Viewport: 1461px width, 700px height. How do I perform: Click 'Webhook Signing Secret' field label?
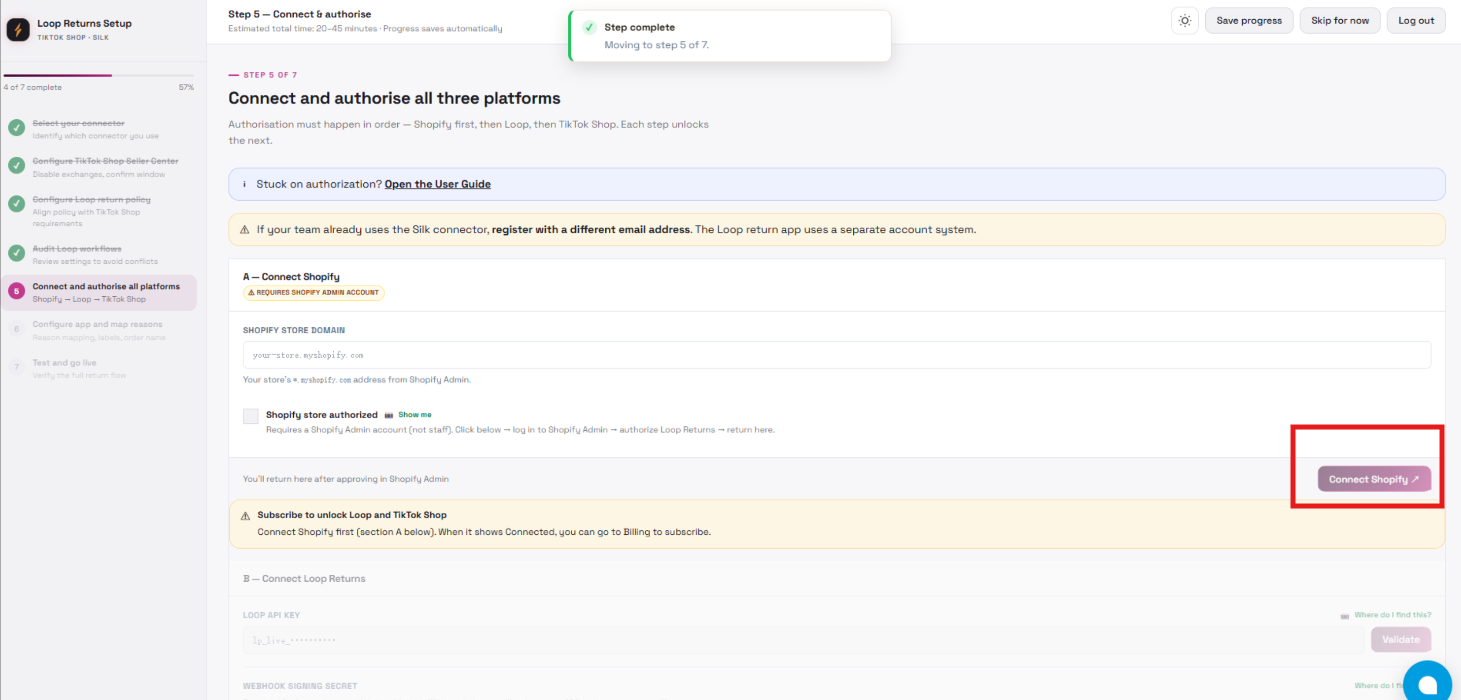coord(300,686)
